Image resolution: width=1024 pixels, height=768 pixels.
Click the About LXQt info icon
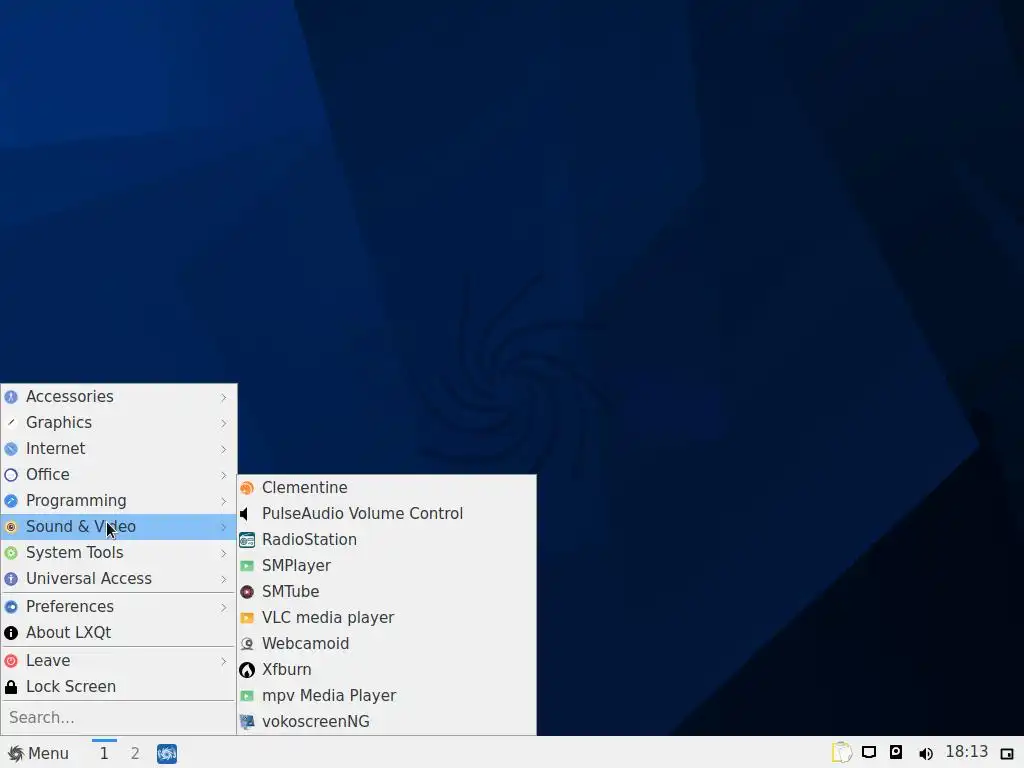pos(11,633)
